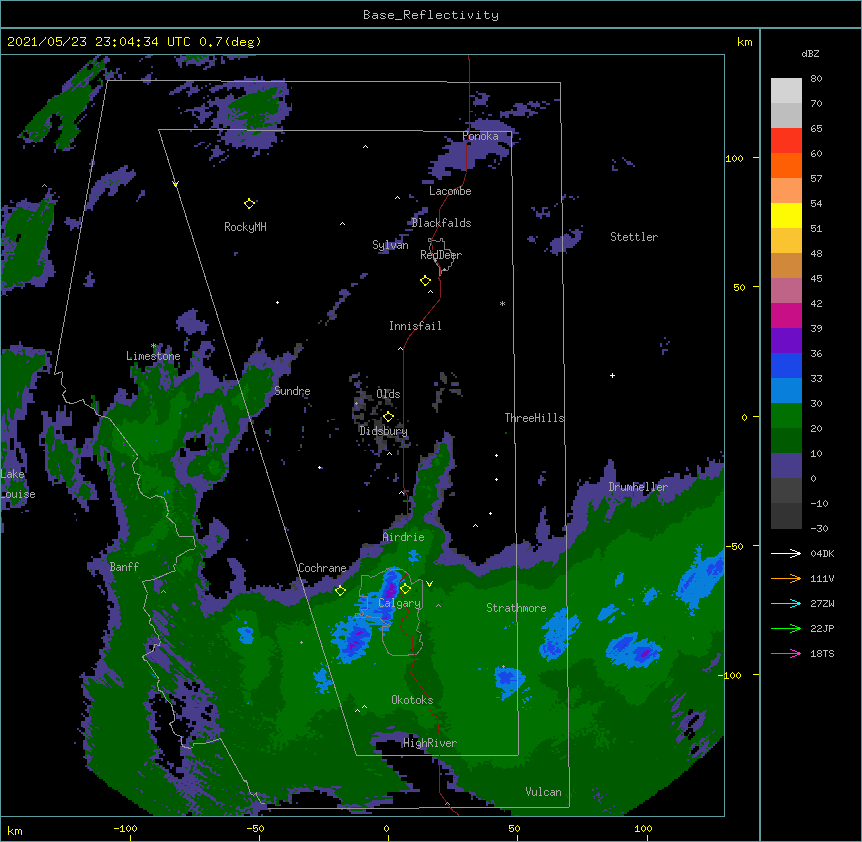Select the red swatch between 65 and 60
The width and height of the screenshot is (862, 842).
coord(786,141)
